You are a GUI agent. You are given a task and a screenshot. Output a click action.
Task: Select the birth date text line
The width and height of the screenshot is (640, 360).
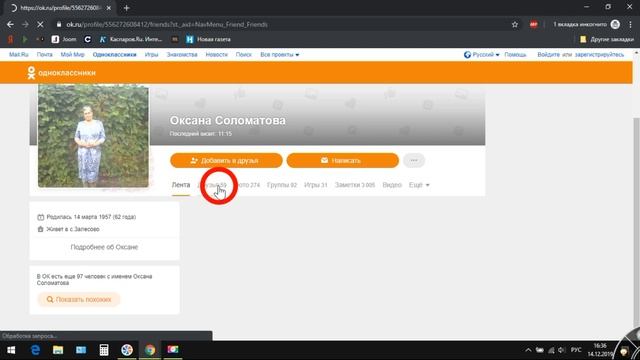pyautogui.click(x=91, y=217)
